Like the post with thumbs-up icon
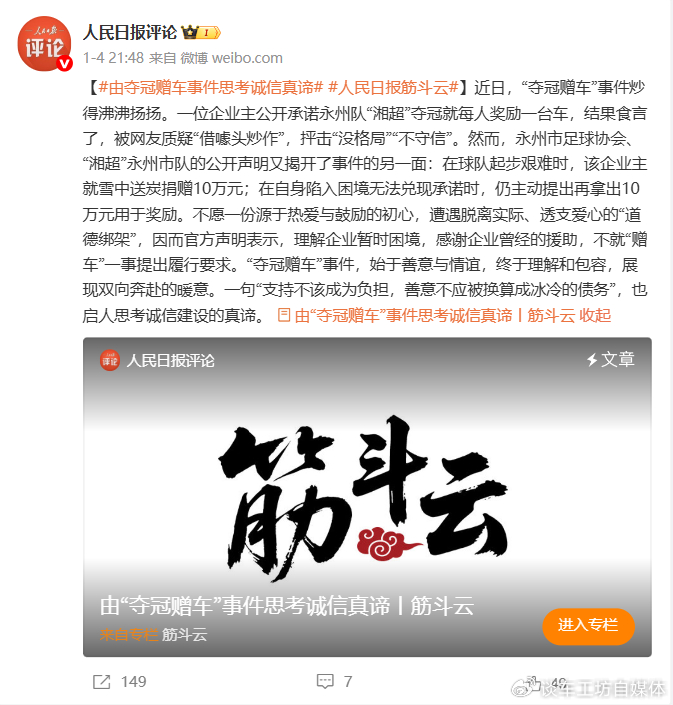The width and height of the screenshot is (673, 705). click(533, 683)
